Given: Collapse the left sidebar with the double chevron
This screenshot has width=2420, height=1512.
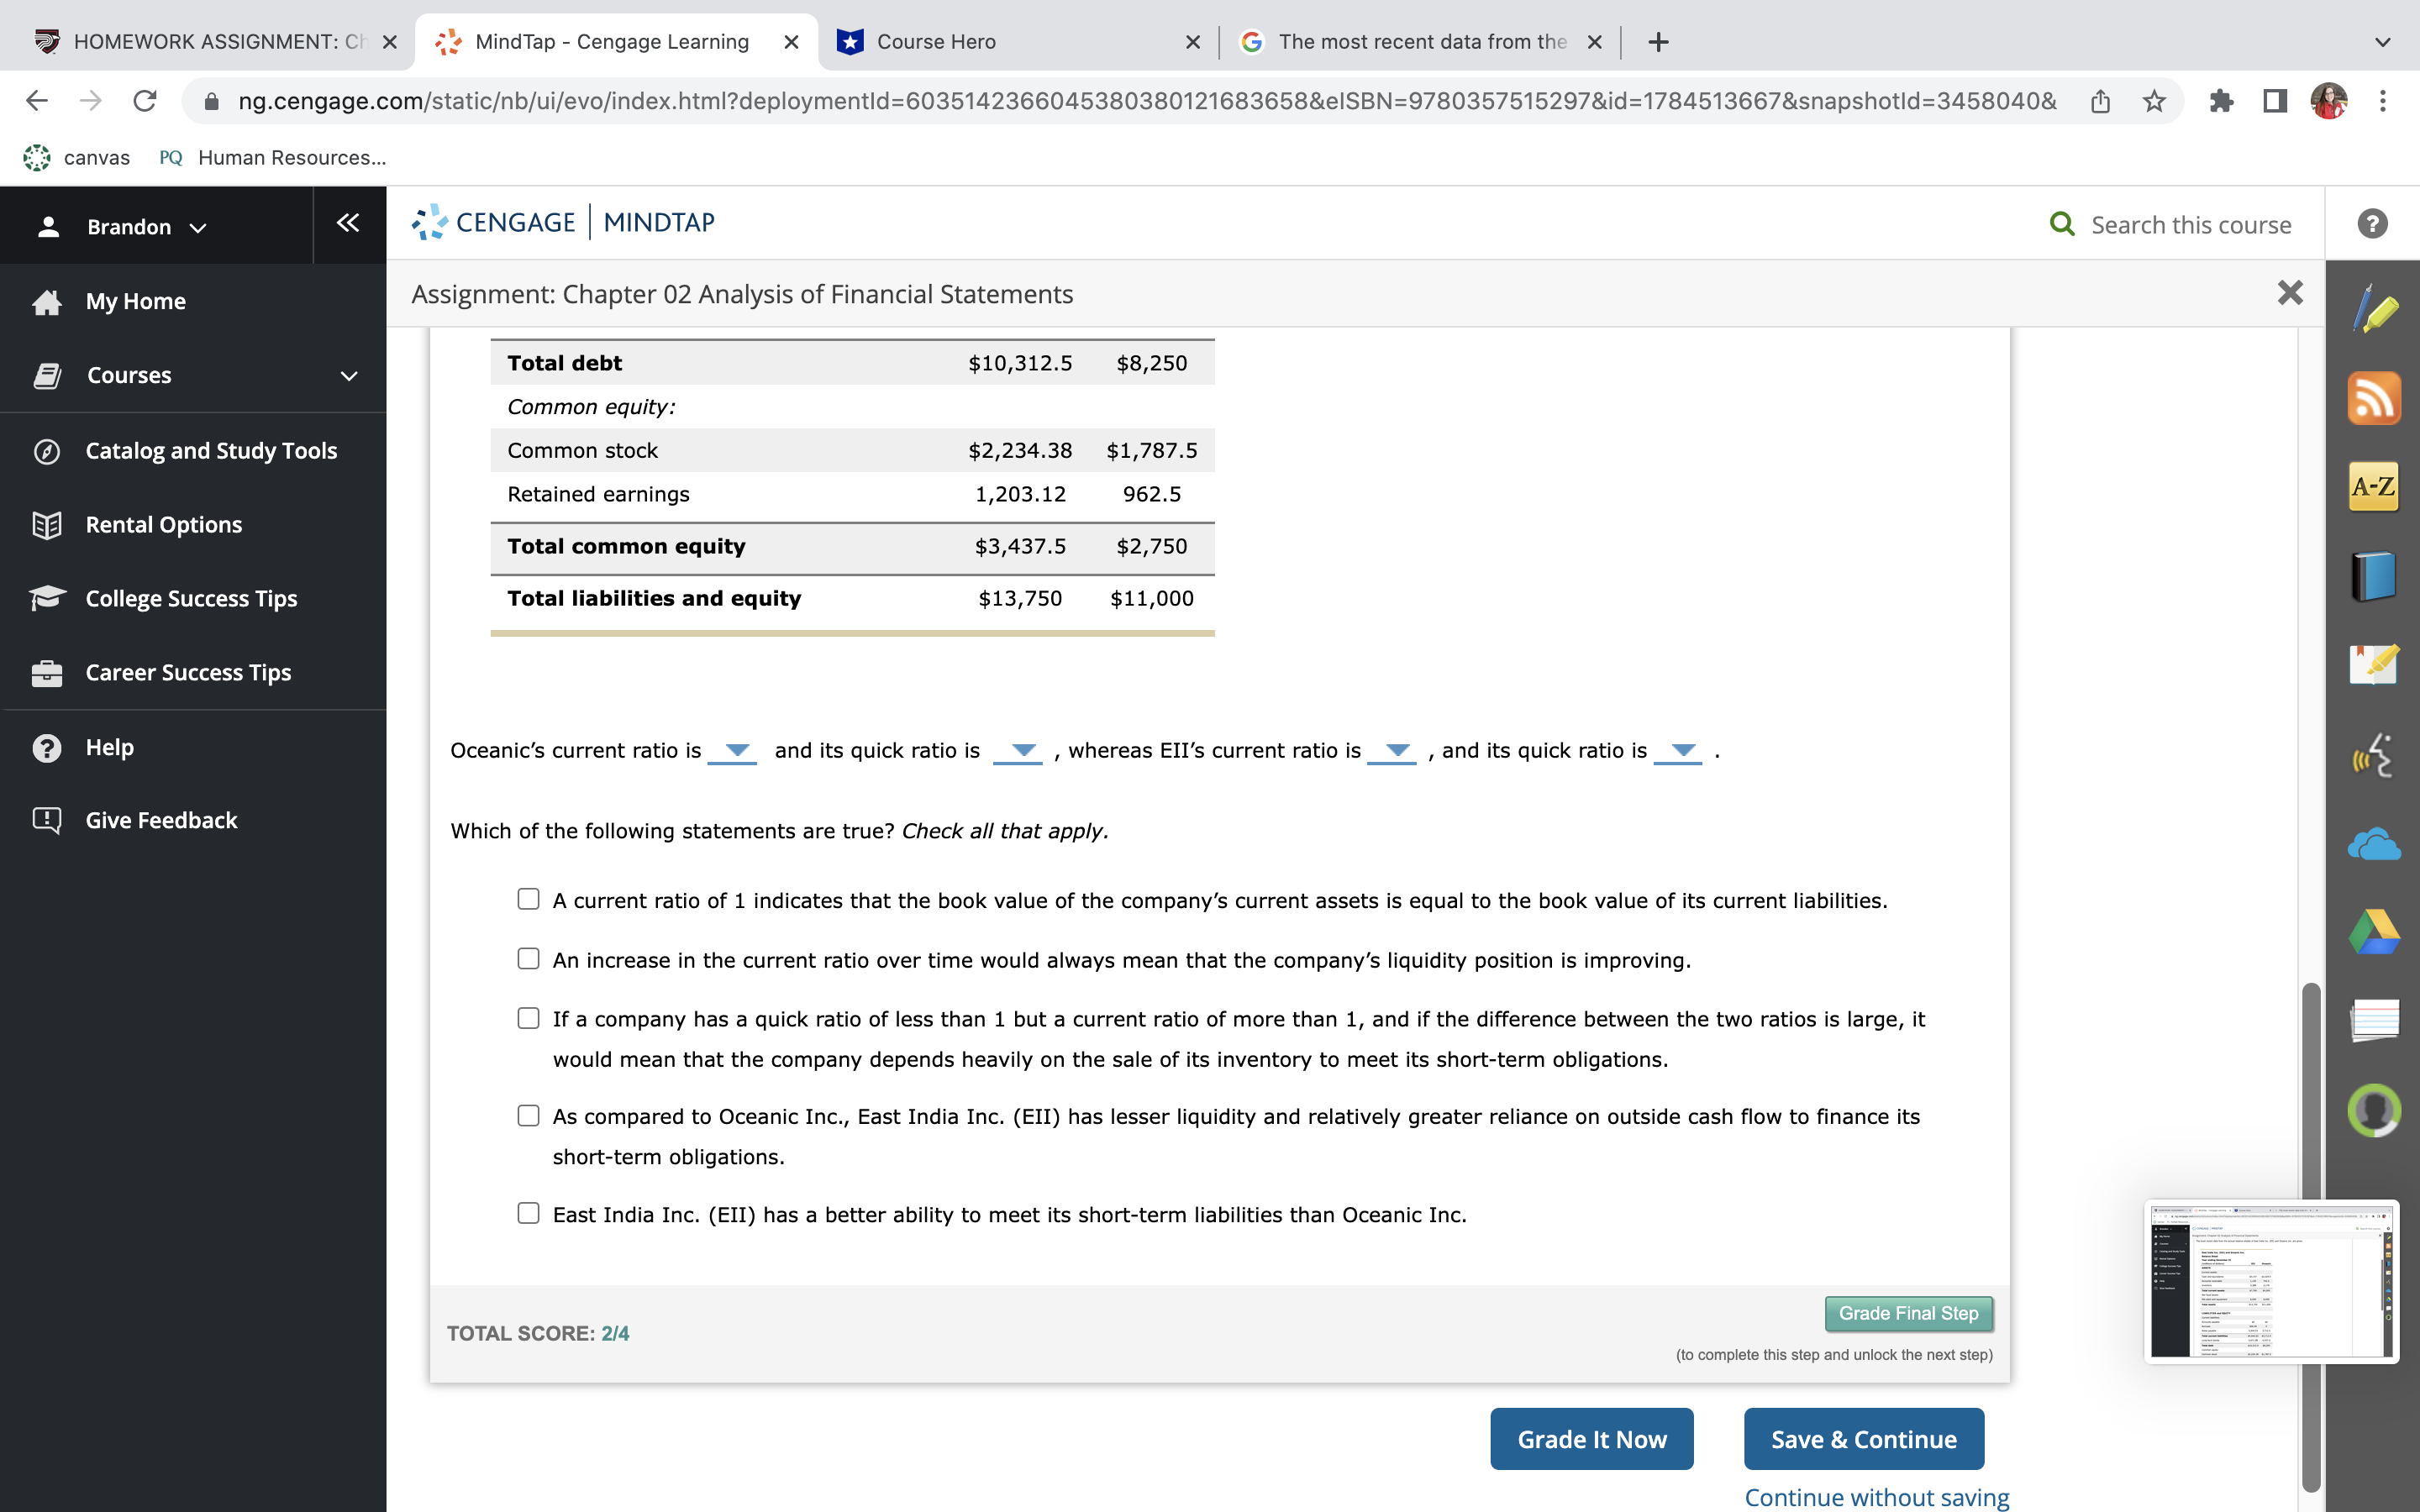Looking at the screenshot, I should [348, 223].
